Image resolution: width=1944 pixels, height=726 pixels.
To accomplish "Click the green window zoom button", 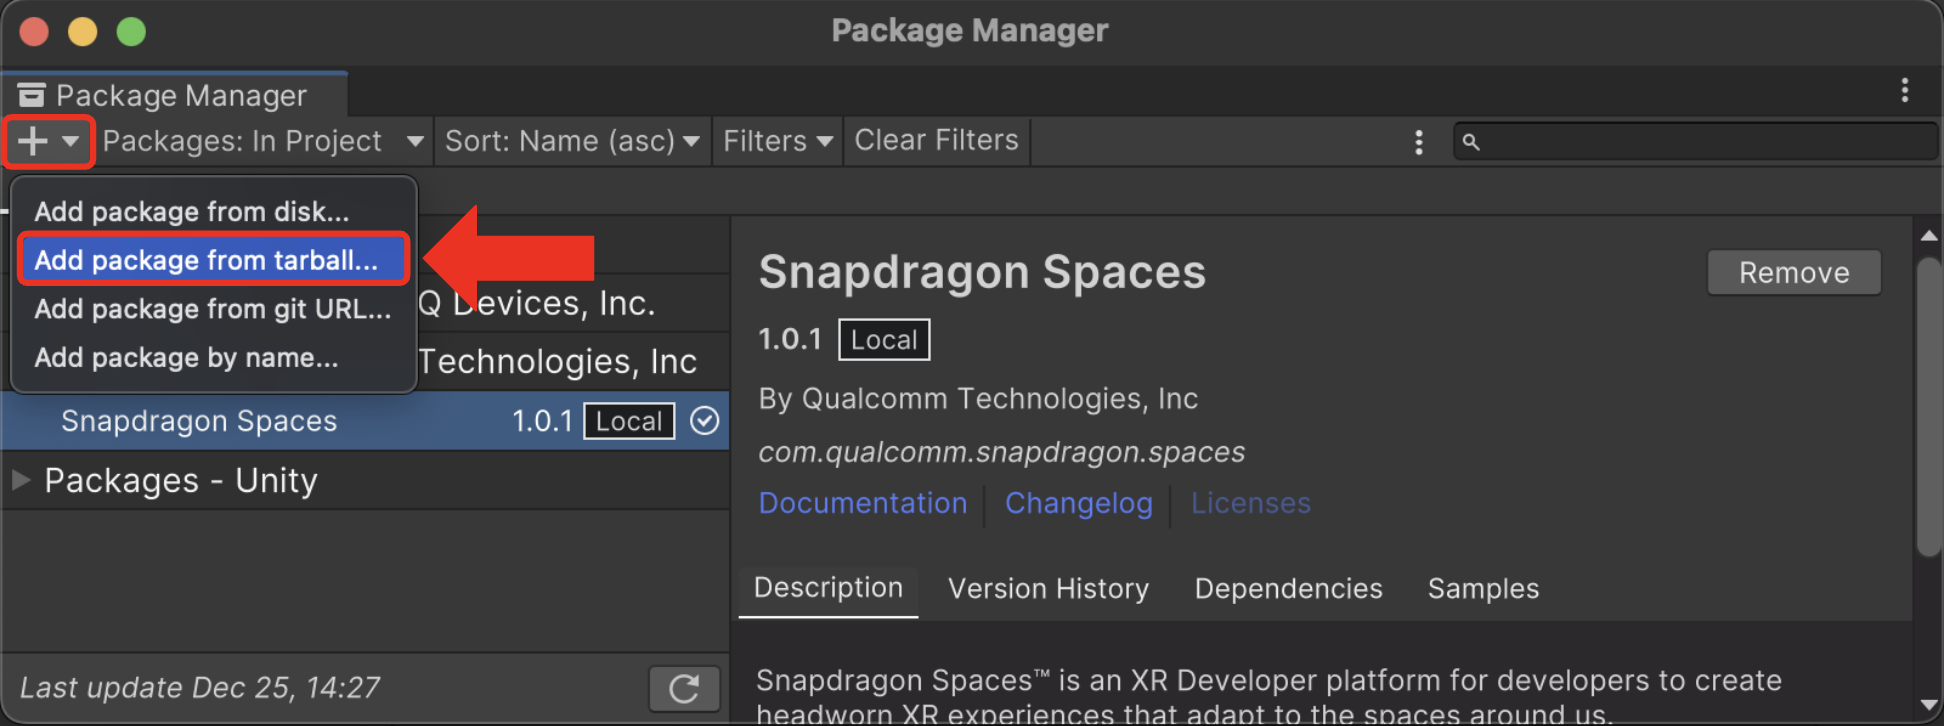I will coord(131,32).
